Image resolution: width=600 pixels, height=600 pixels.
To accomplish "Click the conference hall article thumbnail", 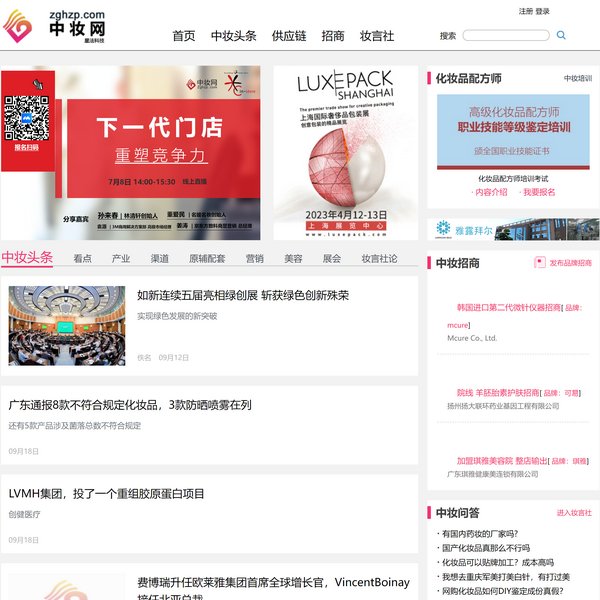I will pyautogui.click(x=67, y=325).
